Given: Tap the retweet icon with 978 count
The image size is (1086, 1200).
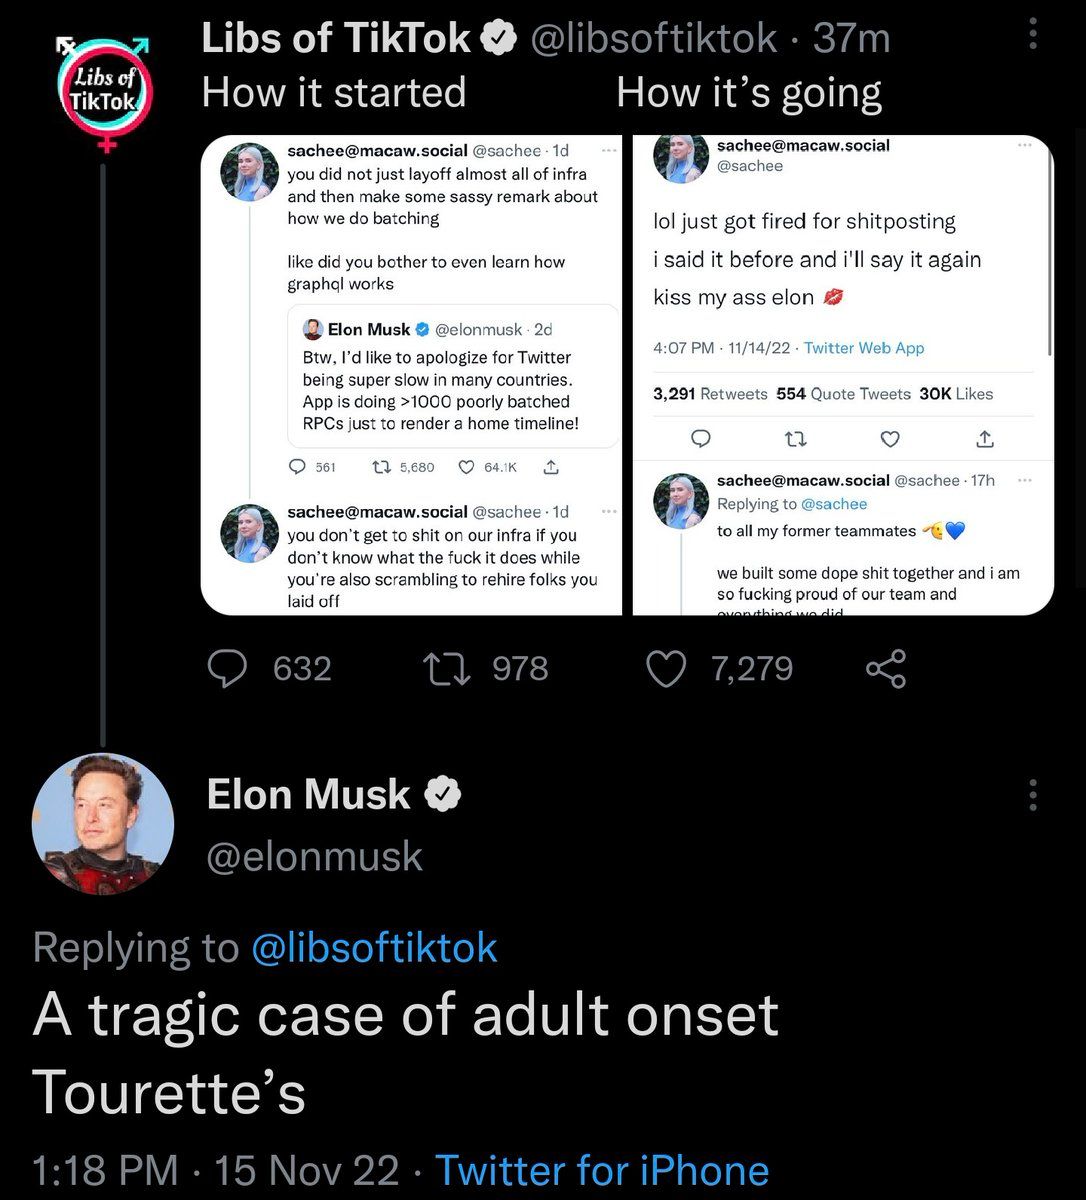Looking at the screenshot, I should (450, 668).
